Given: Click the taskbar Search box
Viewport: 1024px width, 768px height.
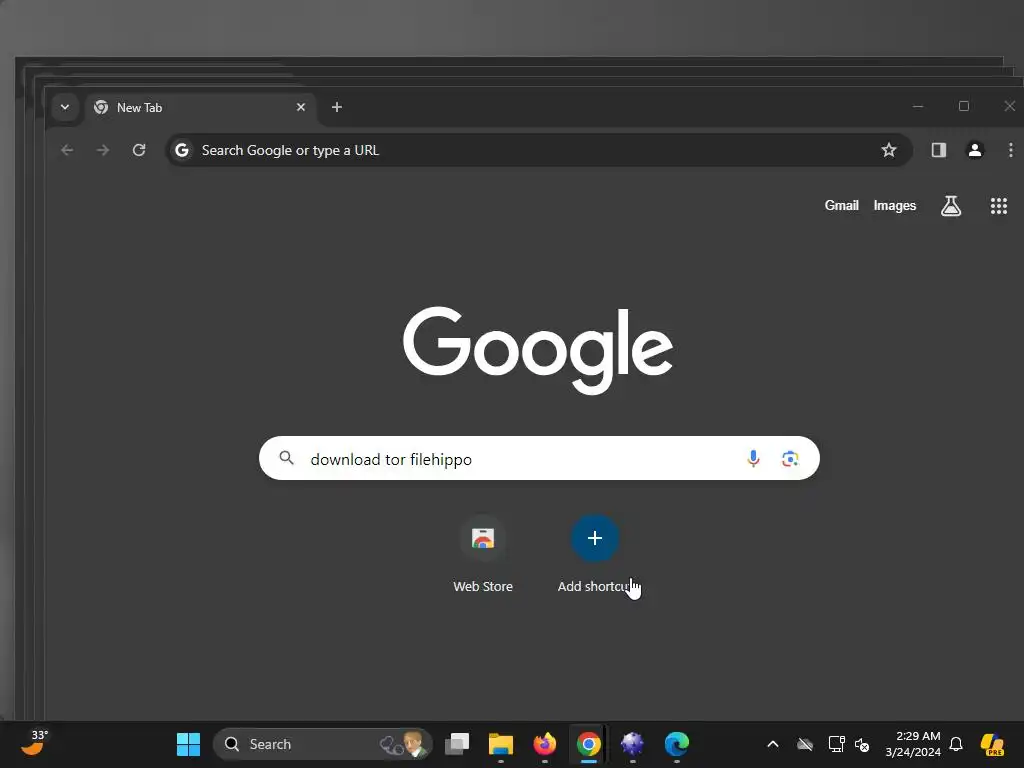Looking at the screenshot, I should (x=323, y=744).
